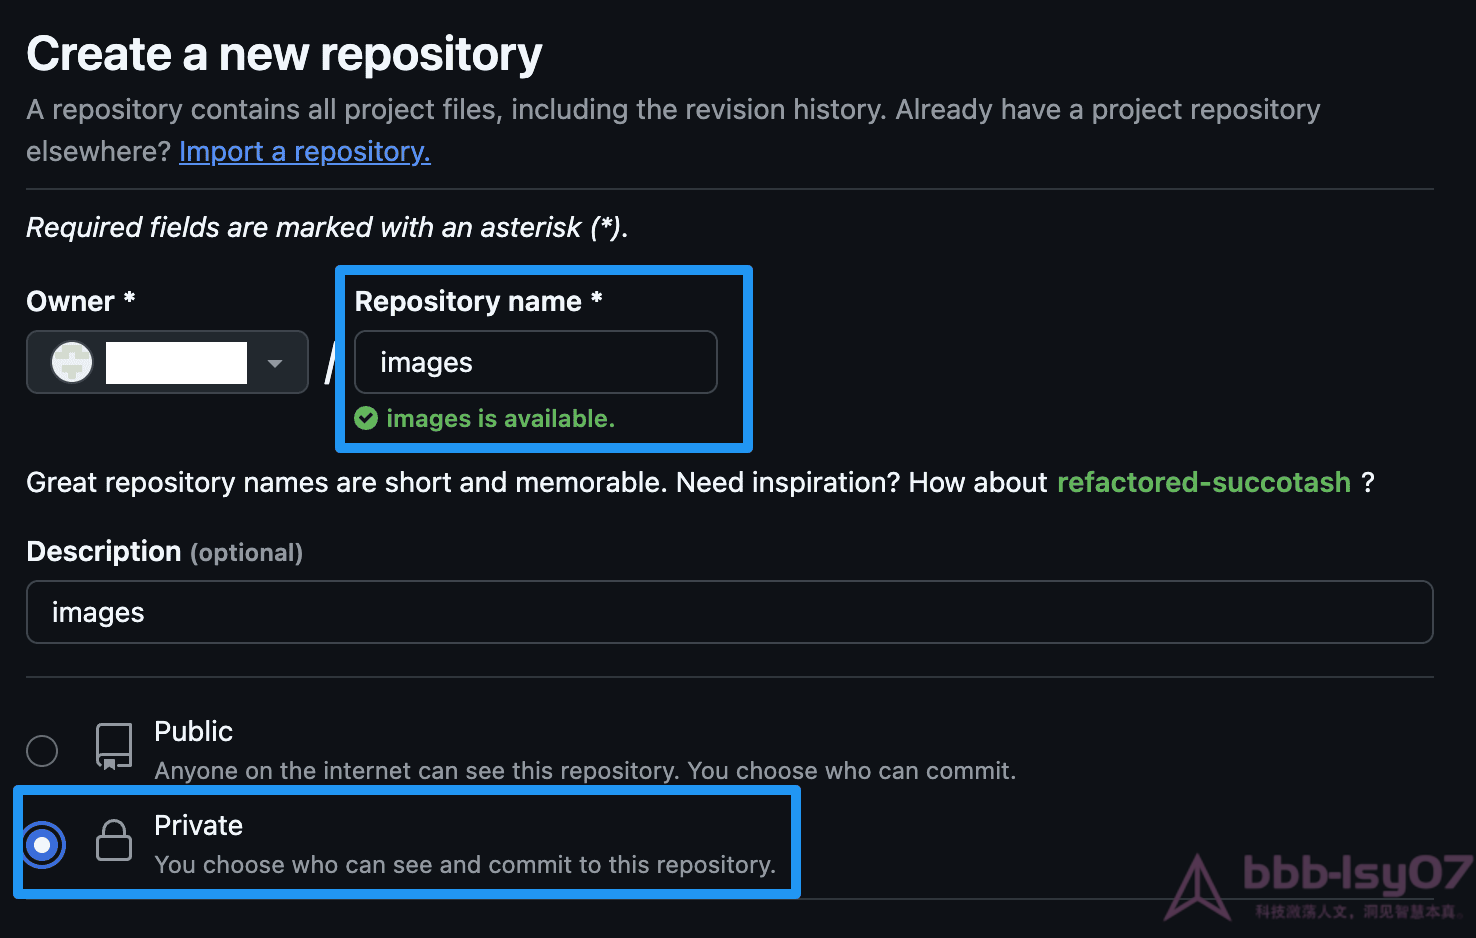Select the Private radio button

[x=42, y=845]
